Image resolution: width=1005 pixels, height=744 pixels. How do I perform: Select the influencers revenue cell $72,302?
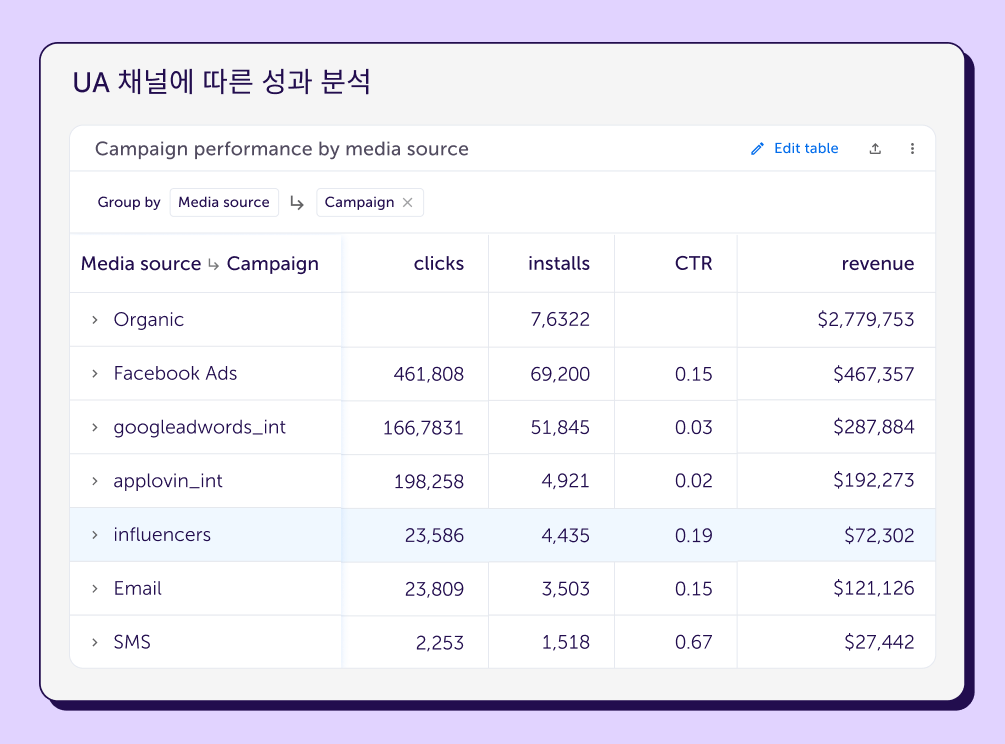click(879, 535)
